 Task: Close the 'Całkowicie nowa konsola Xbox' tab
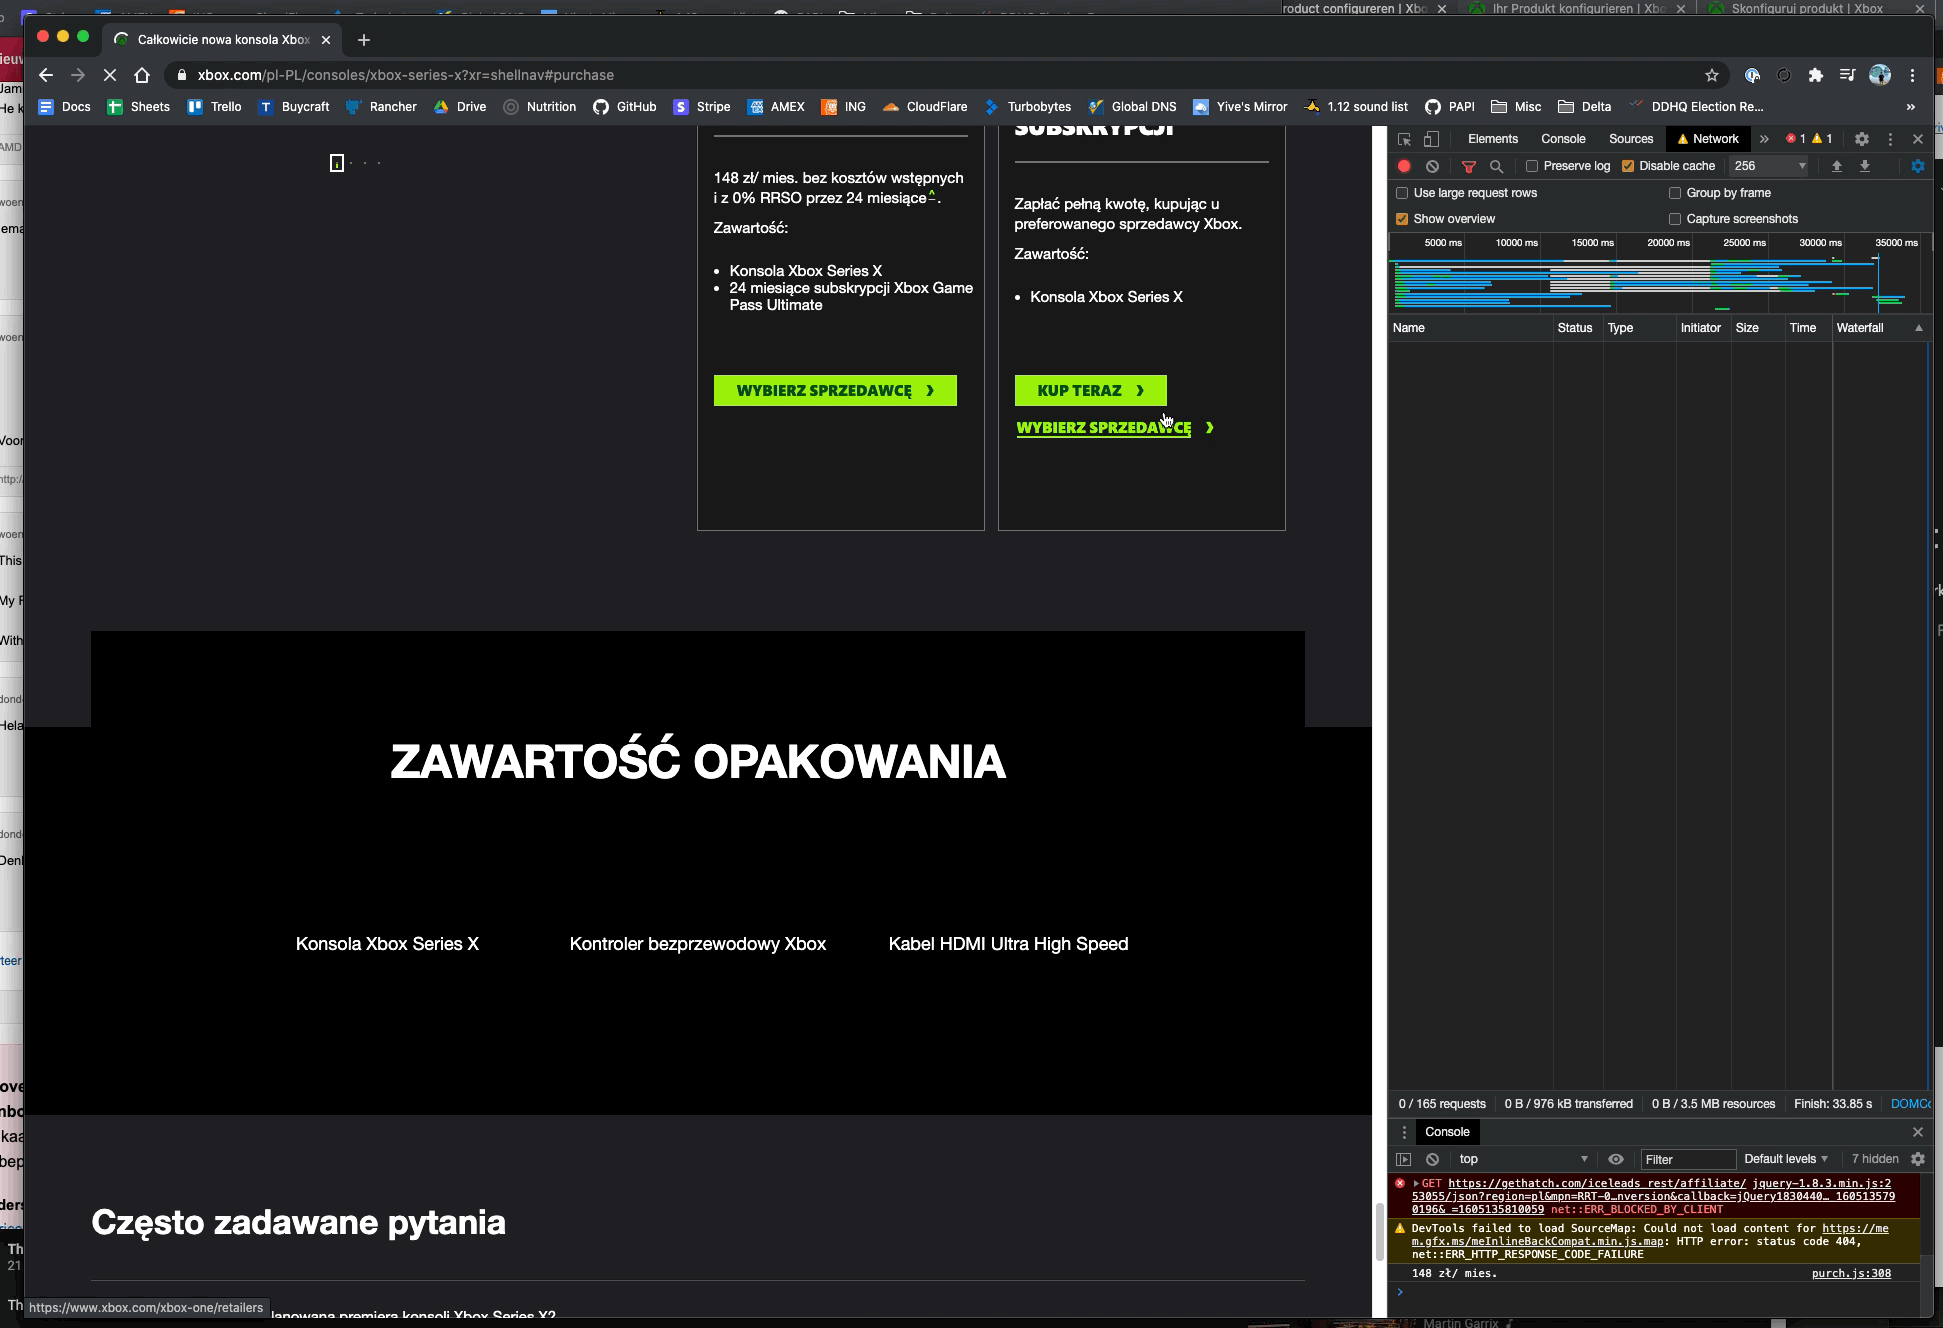(326, 40)
